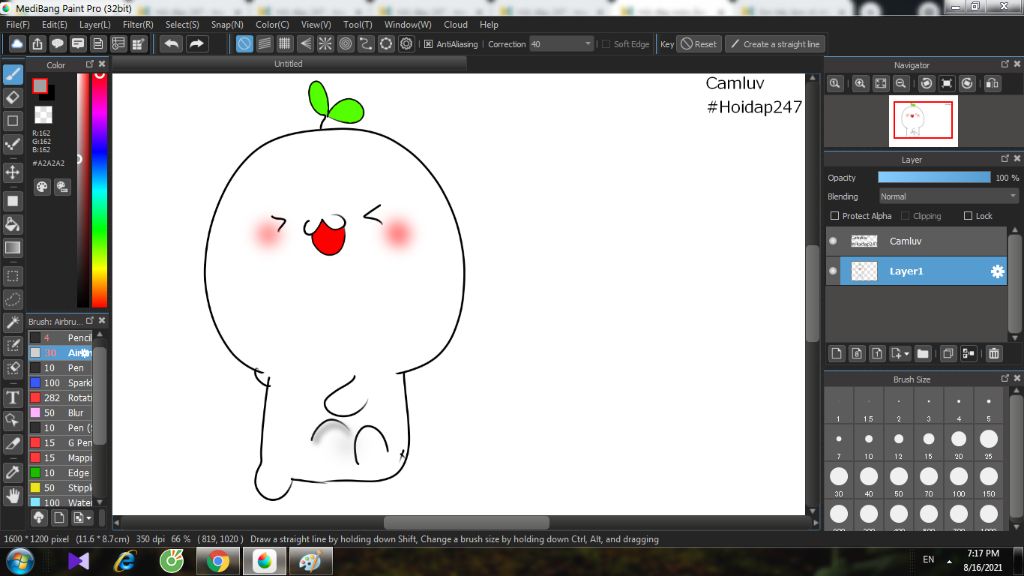Select Pen brush size 10

[60, 368]
